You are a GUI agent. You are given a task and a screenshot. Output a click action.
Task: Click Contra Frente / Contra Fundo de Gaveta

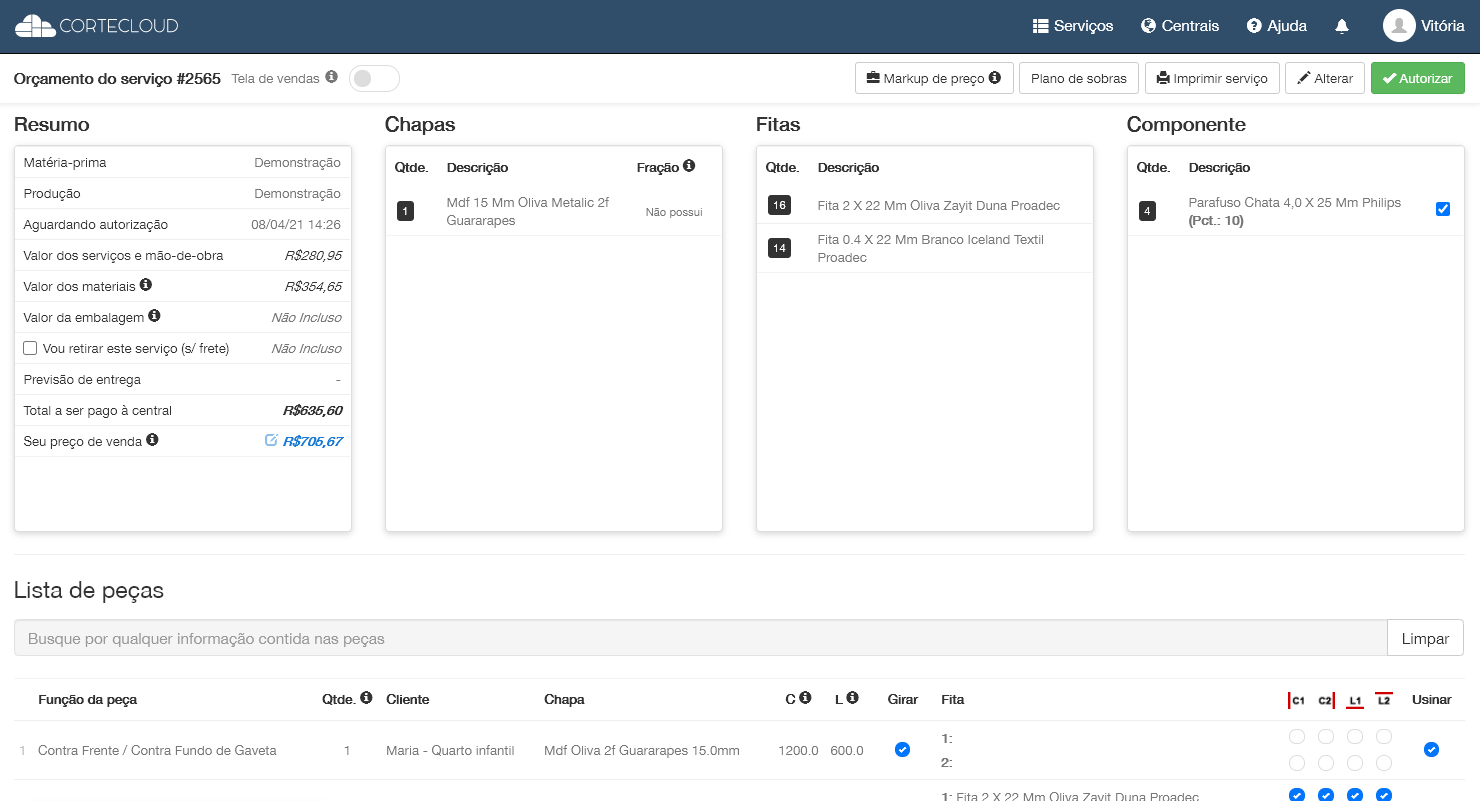(x=157, y=750)
